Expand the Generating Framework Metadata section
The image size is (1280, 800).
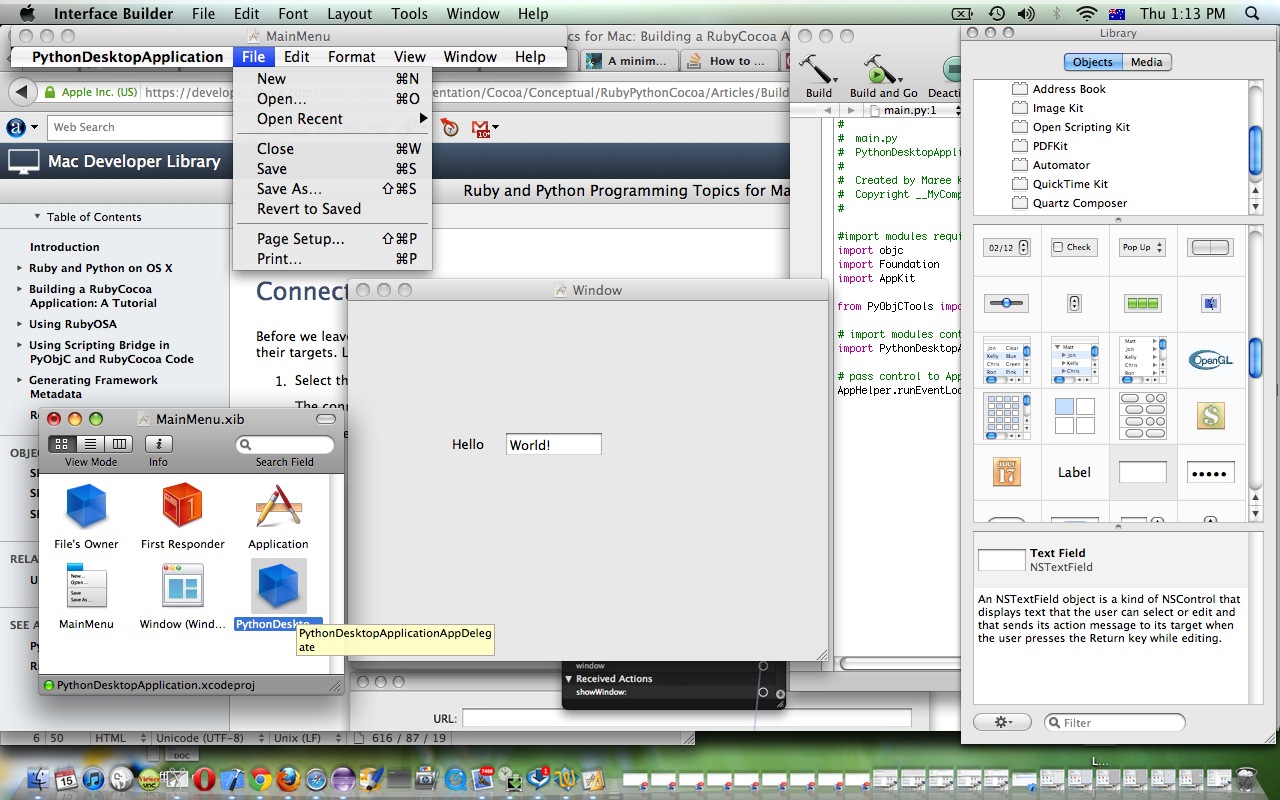coord(19,380)
